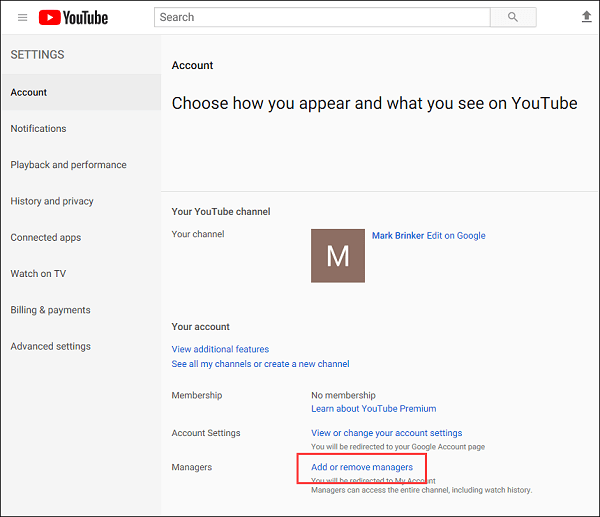This screenshot has width=600, height=517.
Task: Open the hamburger guide menu
Action: (x=23, y=17)
